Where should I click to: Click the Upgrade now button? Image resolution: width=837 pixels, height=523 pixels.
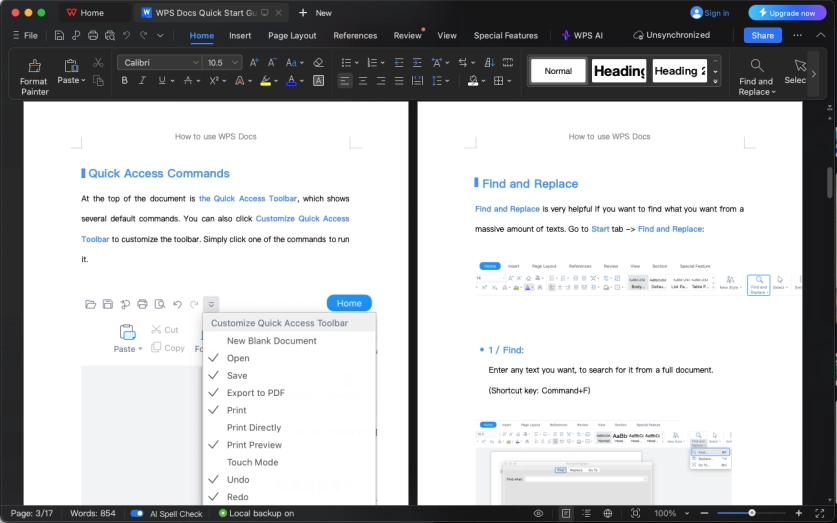click(x=787, y=13)
